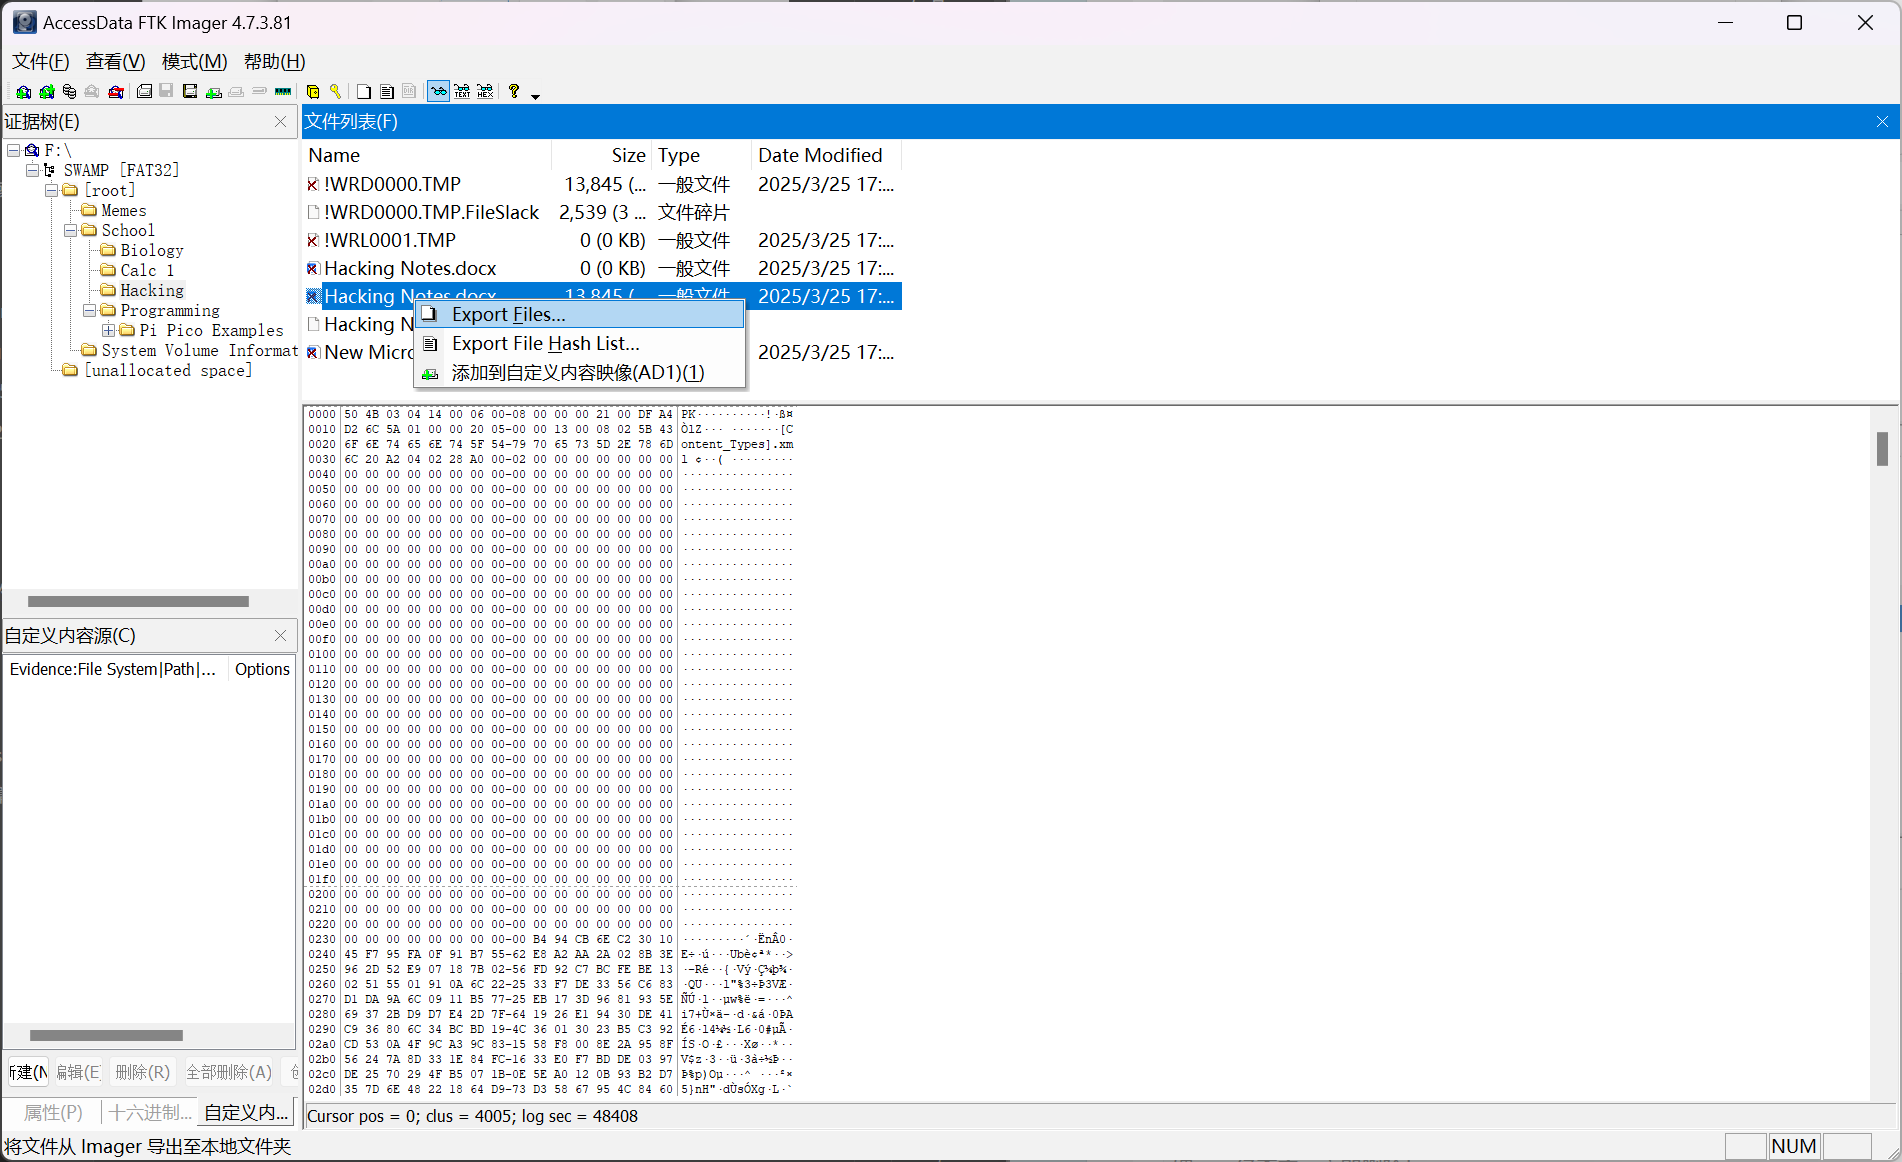Viewport: 1902px width, 1162px height.
Task: Click the Add Evidence Item toolbar icon
Action: tap(23, 92)
